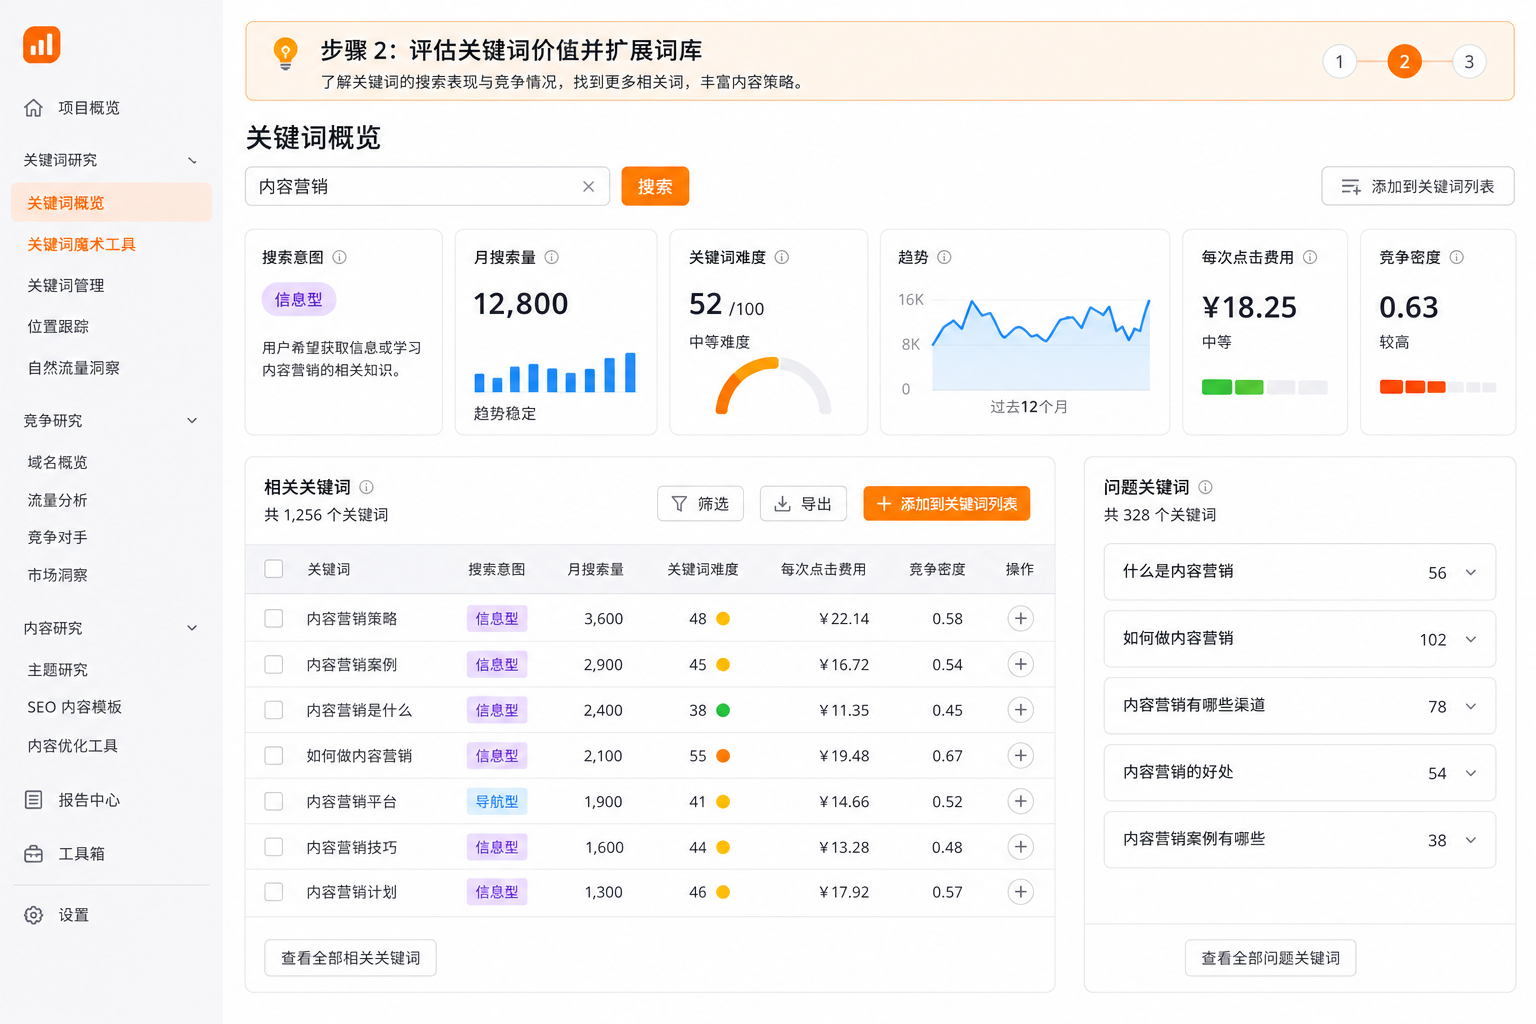Click 查看全部相关关键词 button
This screenshot has width=1536, height=1024.
pyautogui.click(x=350, y=958)
